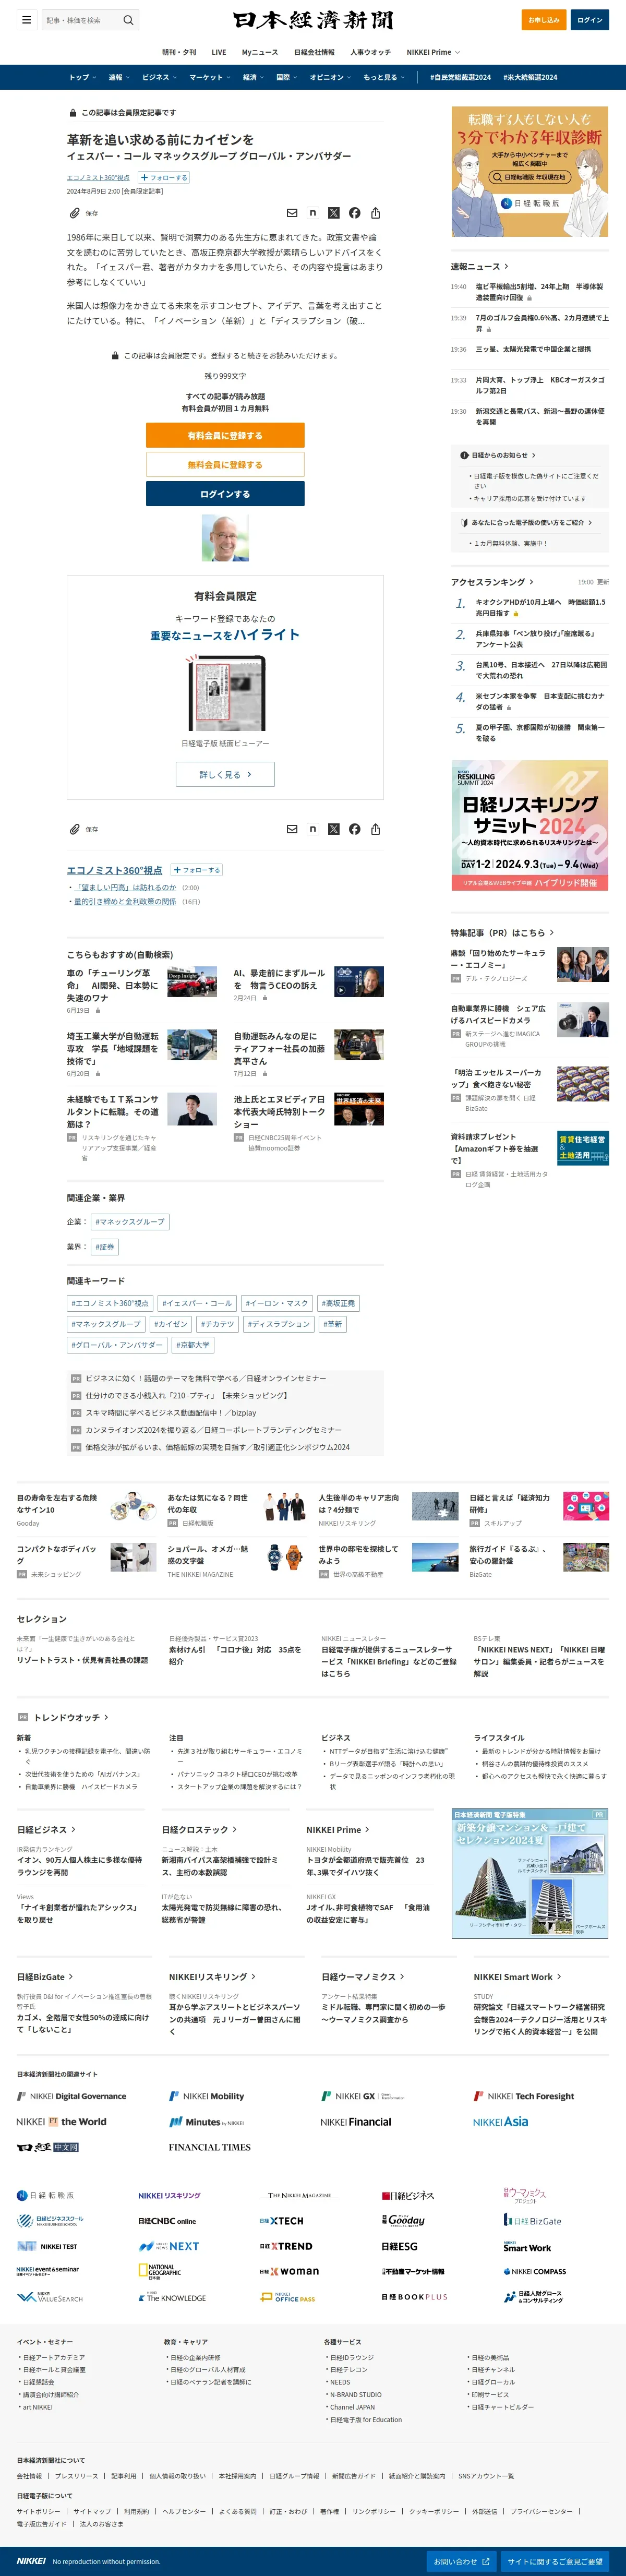Screen dimensions: 626x2576
Task: Open the NIKKEI Prime dropdown in the top menu
Action: click(433, 52)
